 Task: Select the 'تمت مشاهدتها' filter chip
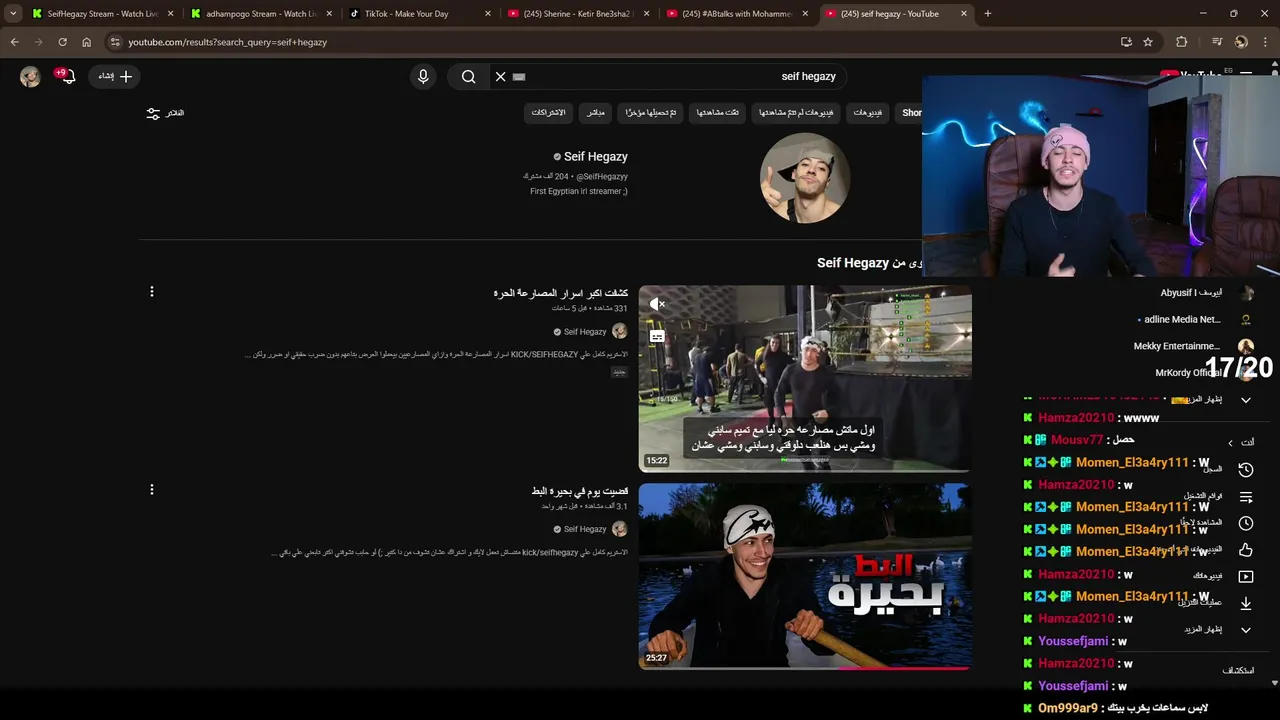(x=717, y=113)
